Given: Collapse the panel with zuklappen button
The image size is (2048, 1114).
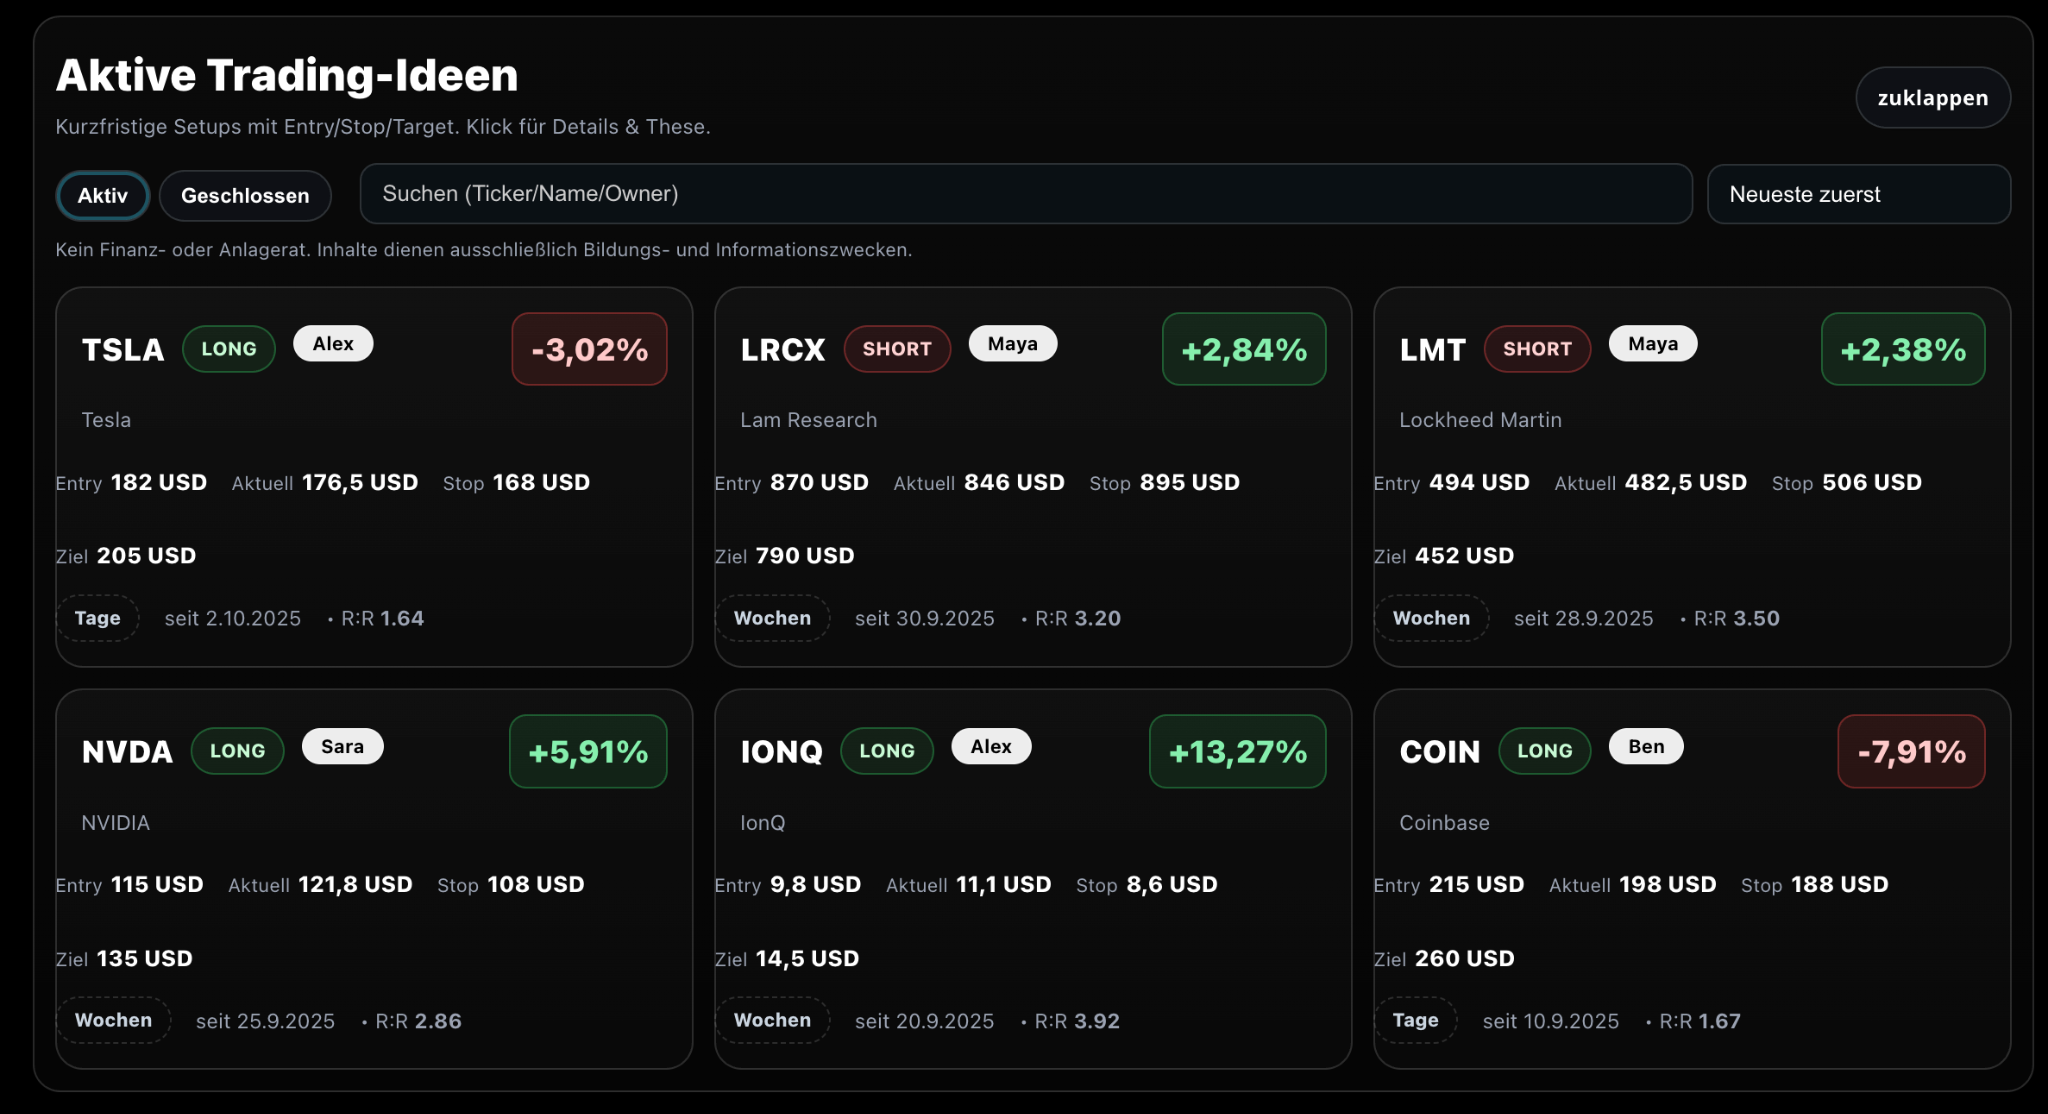Looking at the screenshot, I should point(1932,98).
